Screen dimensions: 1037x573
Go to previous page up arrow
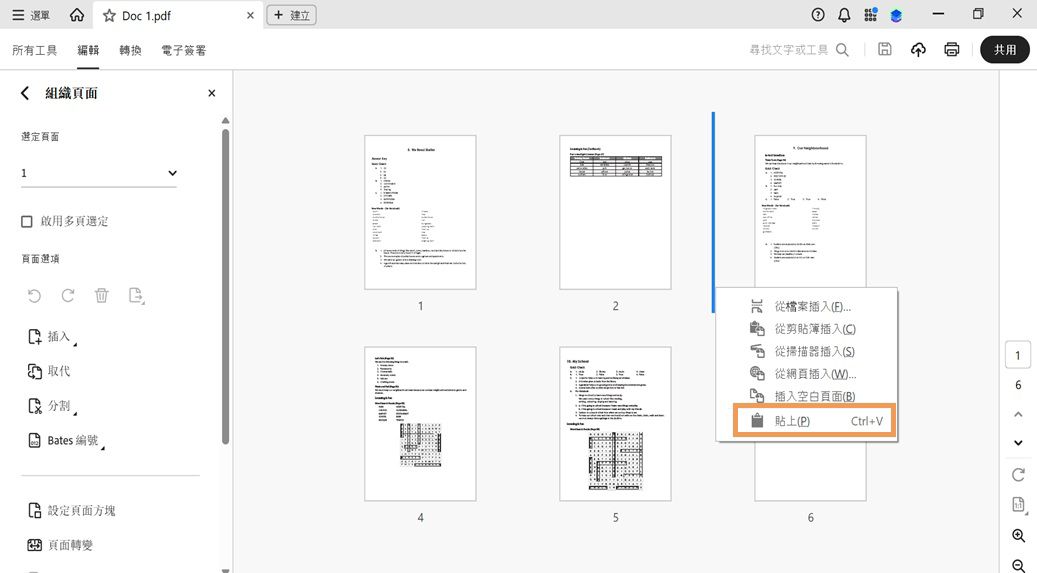point(1018,414)
